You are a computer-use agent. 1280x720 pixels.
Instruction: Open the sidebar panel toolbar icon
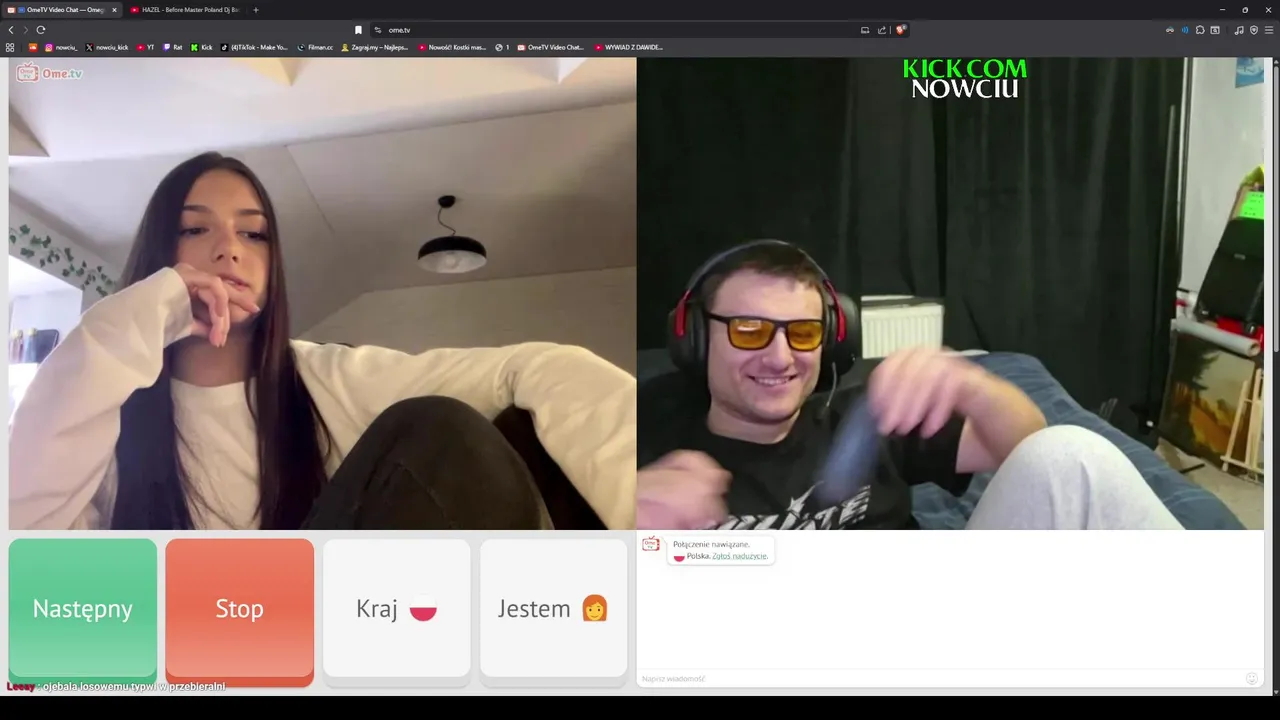click(x=1215, y=30)
